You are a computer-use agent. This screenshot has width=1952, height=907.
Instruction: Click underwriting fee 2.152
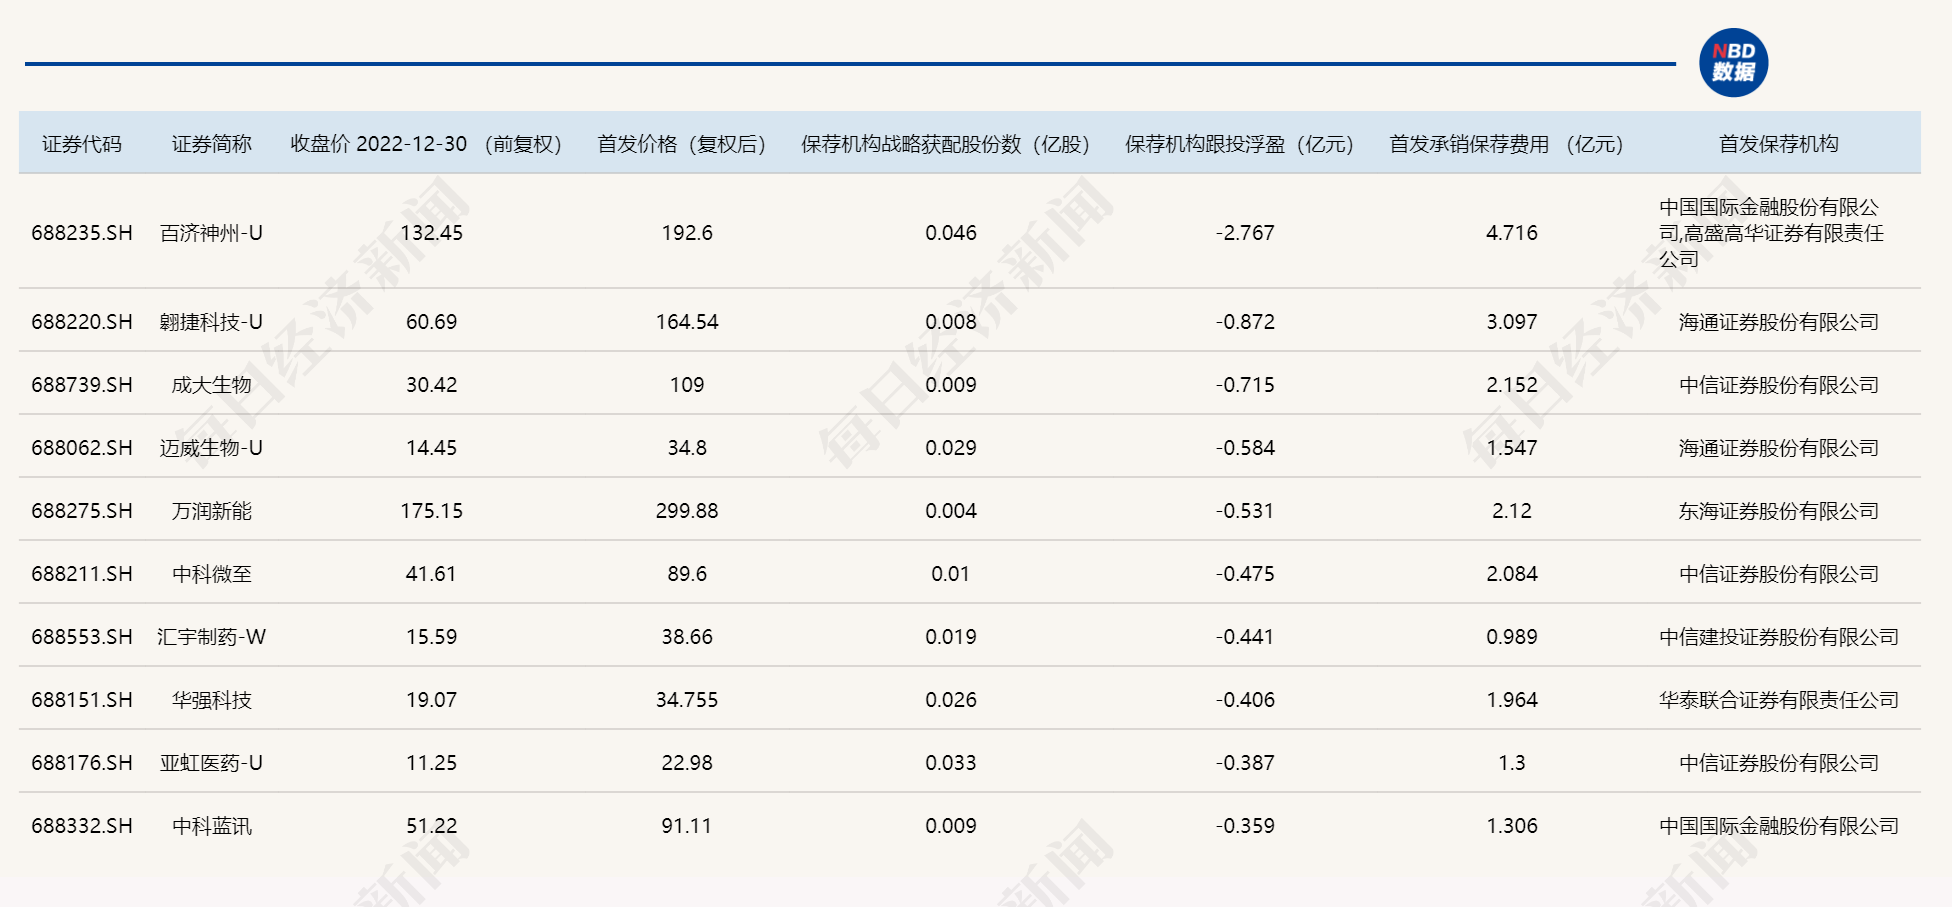pyautogui.click(x=1512, y=385)
